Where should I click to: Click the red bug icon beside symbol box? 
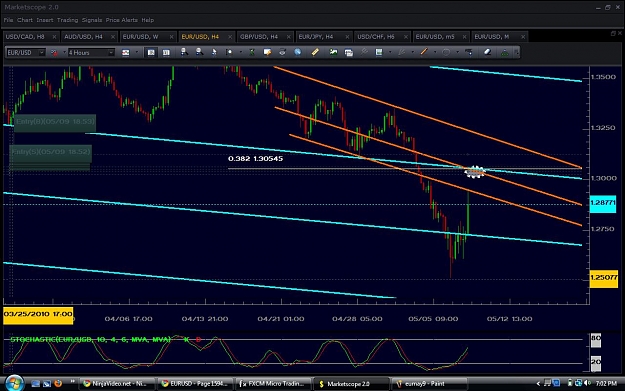click(x=55, y=53)
